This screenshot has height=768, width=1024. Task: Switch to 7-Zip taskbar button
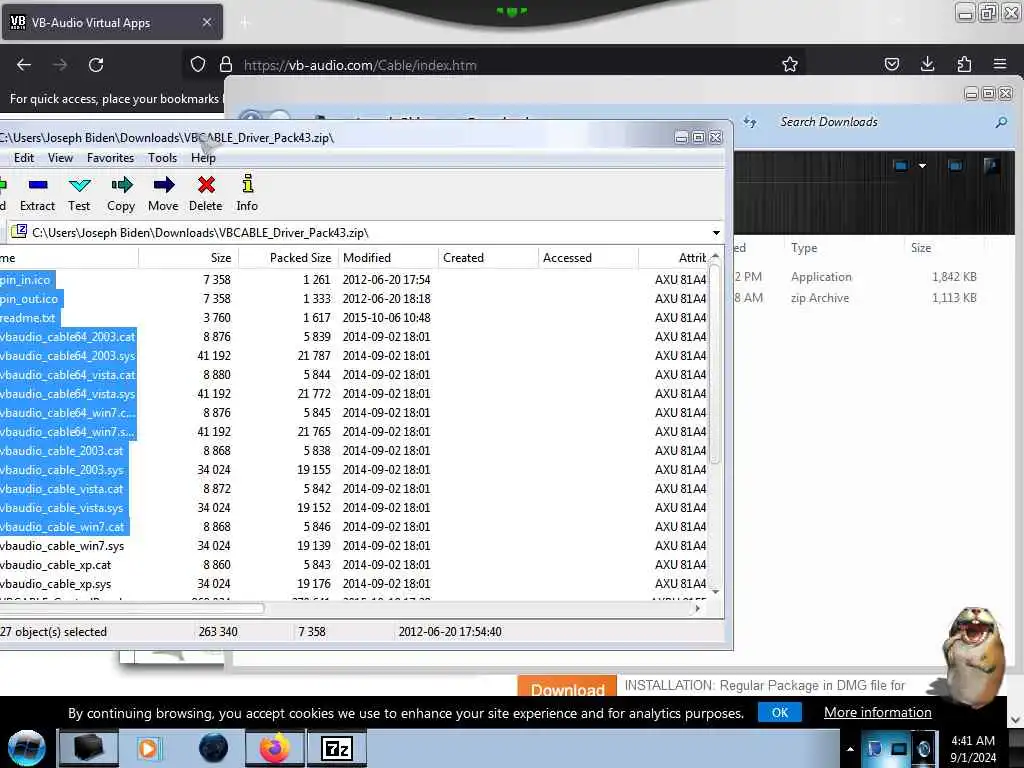(x=337, y=748)
